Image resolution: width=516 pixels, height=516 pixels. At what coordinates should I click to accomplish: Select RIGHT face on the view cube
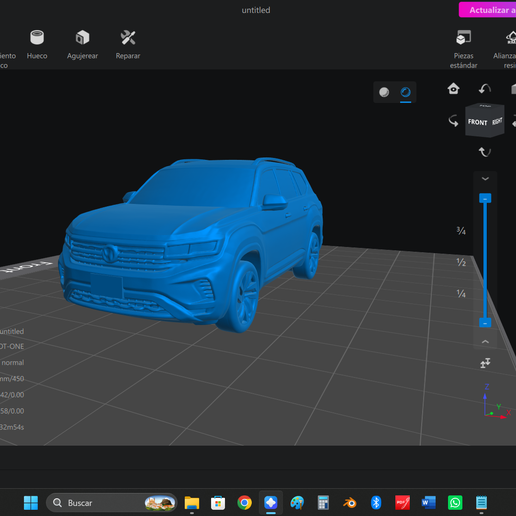pyautogui.click(x=497, y=121)
